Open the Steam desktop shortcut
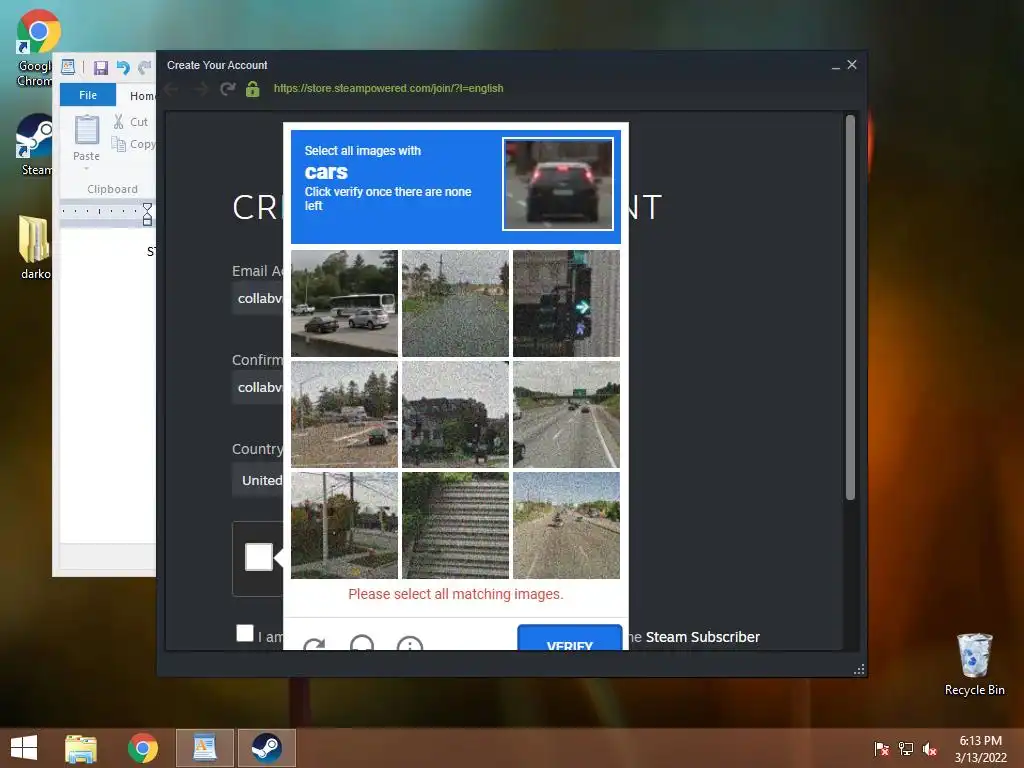 click(x=34, y=145)
